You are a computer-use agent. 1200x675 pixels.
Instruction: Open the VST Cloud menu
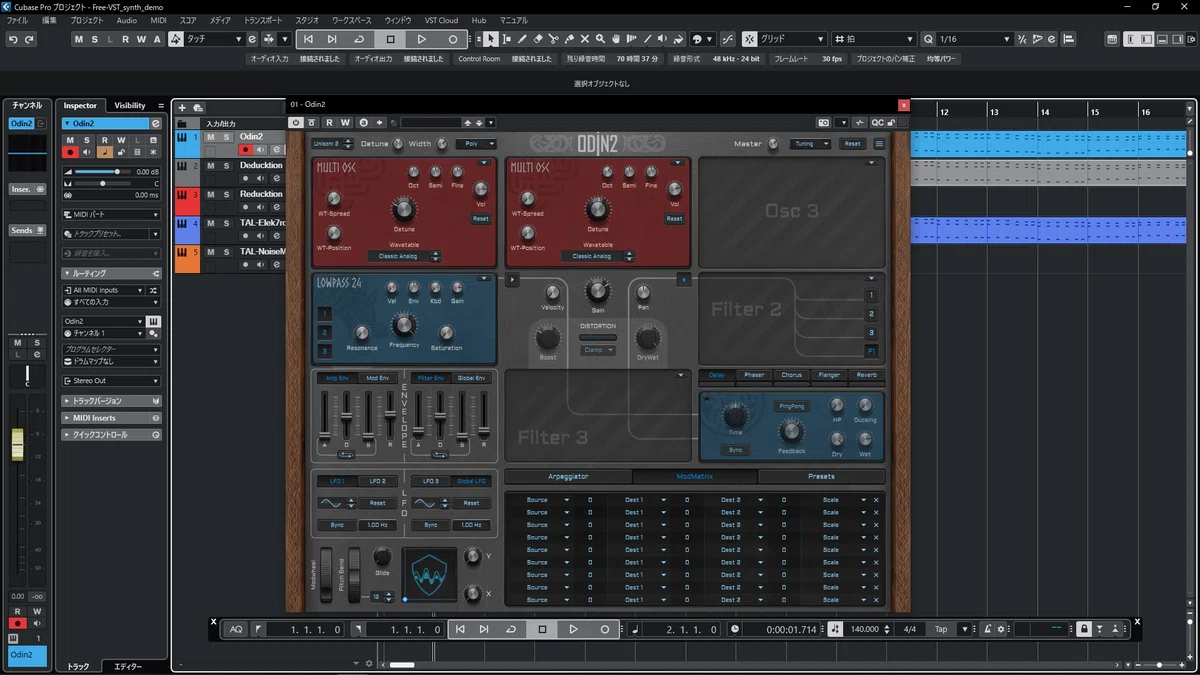[441, 20]
